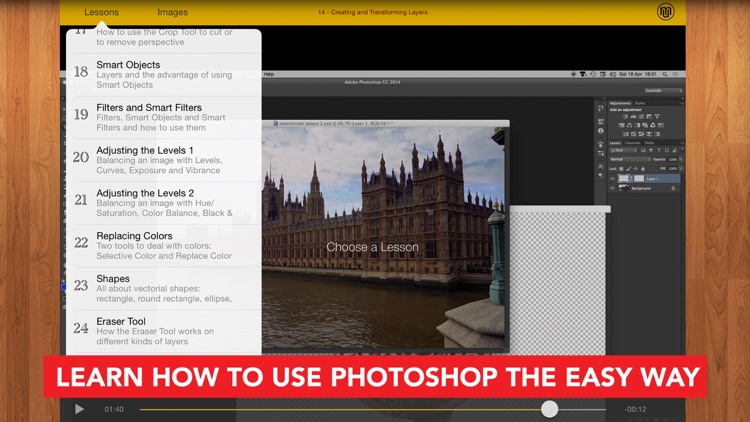Image resolution: width=750 pixels, height=422 pixels.
Task: Hide the Background layer eye icon
Action: pyautogui.click(x=612, y=188)
